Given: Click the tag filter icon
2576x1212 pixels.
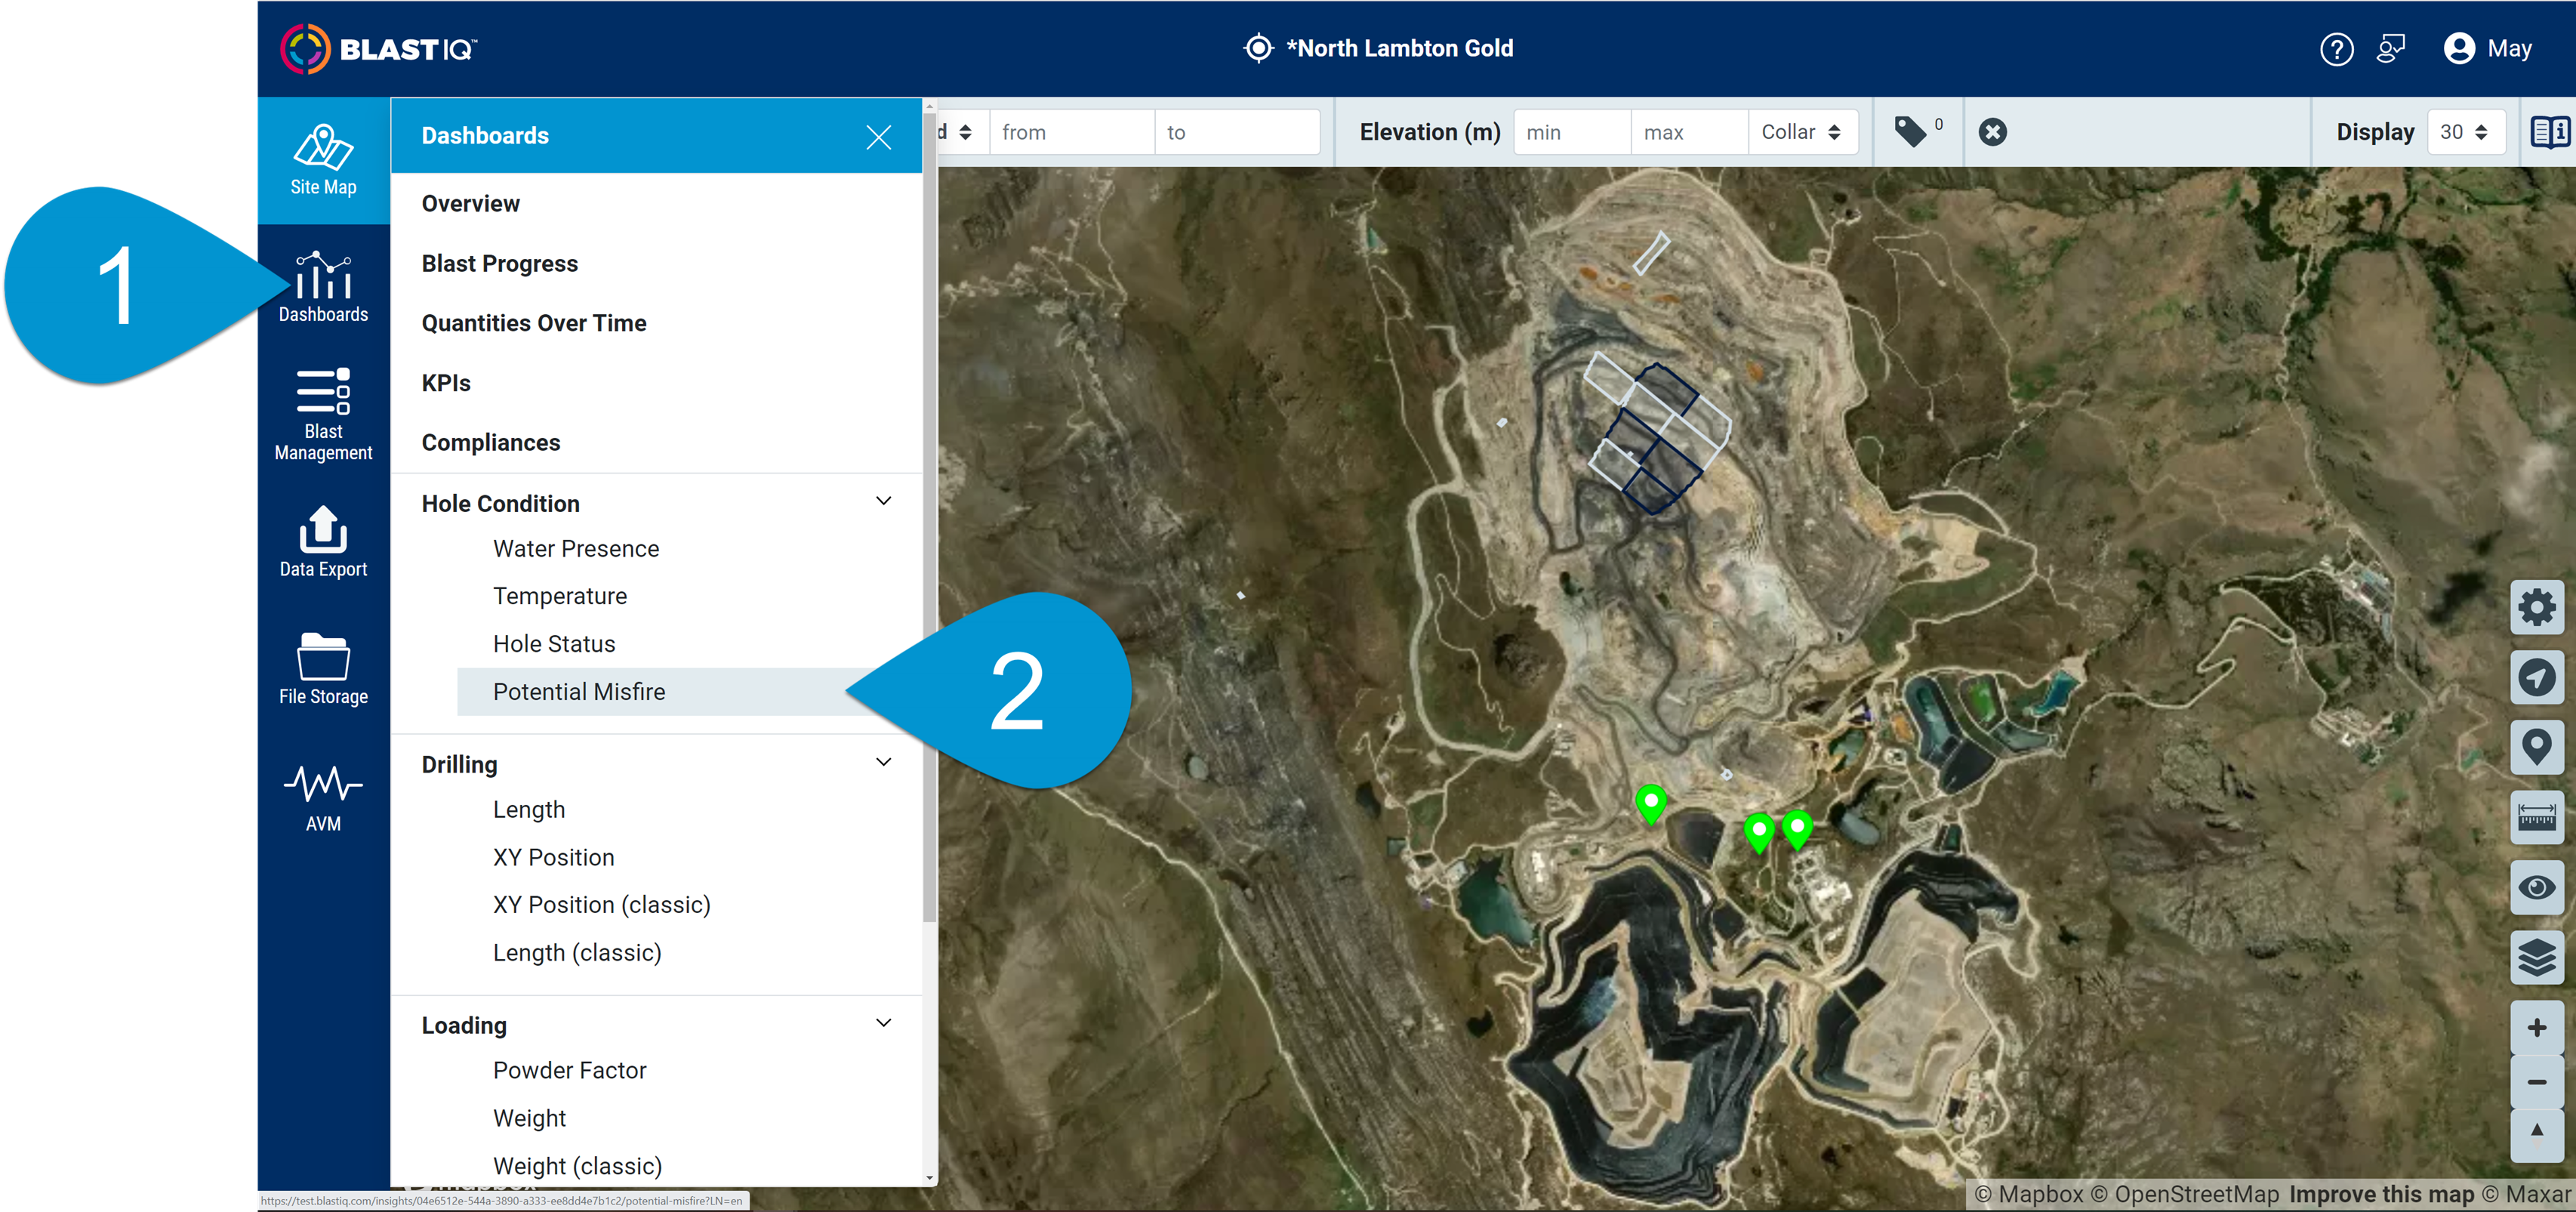Looking at the screenshot, I should coord(1911,132).
